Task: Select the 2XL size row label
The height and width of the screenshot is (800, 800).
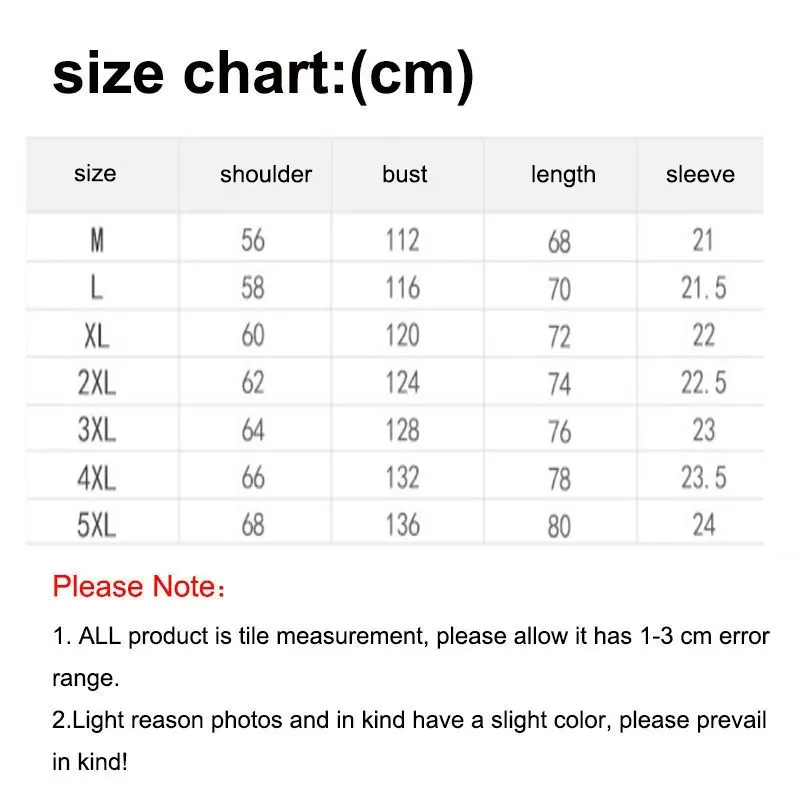Action: click(x=96, y=383)
